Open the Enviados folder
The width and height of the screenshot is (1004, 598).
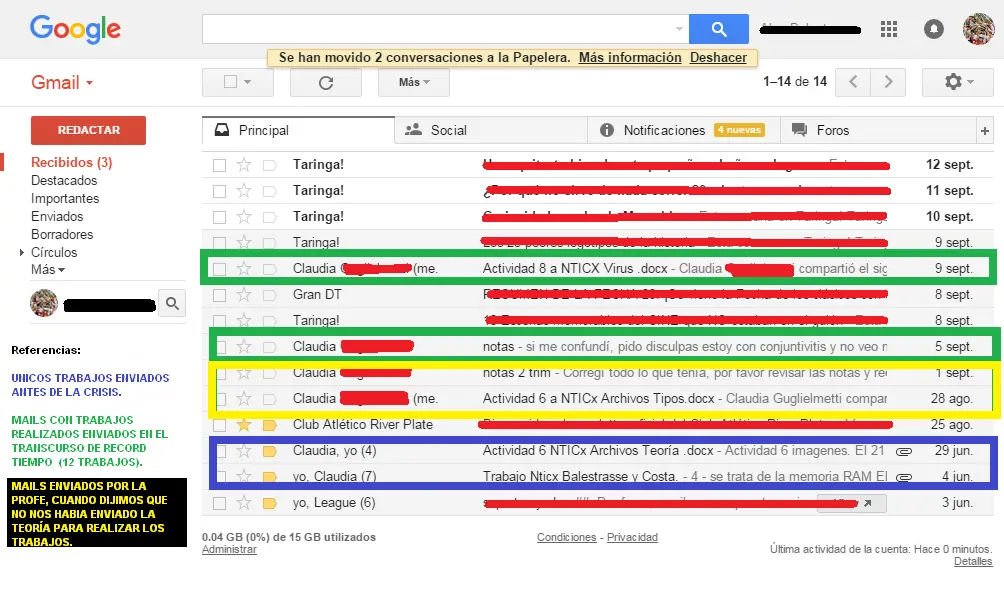pos(57,216)
